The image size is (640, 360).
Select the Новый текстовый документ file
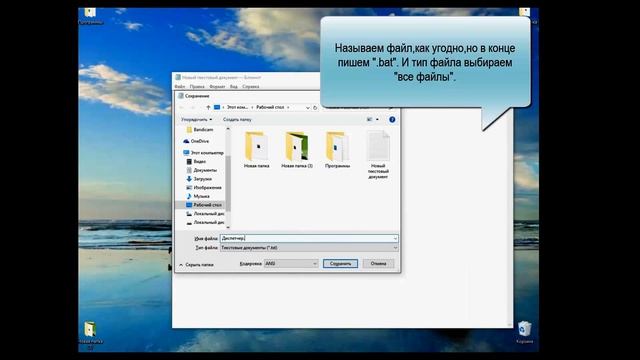(378, 155)
